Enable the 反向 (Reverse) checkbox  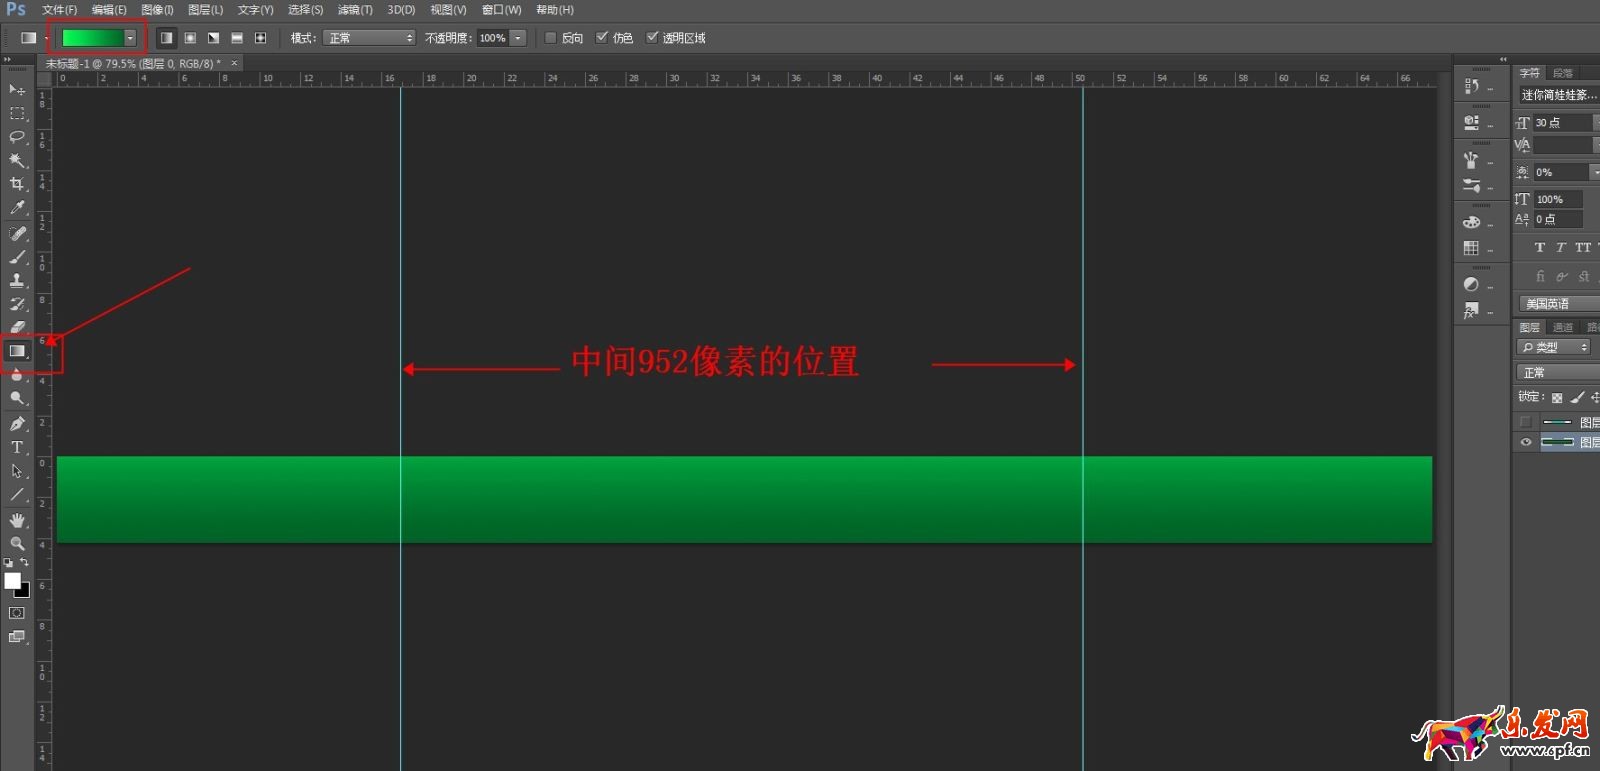550,38
